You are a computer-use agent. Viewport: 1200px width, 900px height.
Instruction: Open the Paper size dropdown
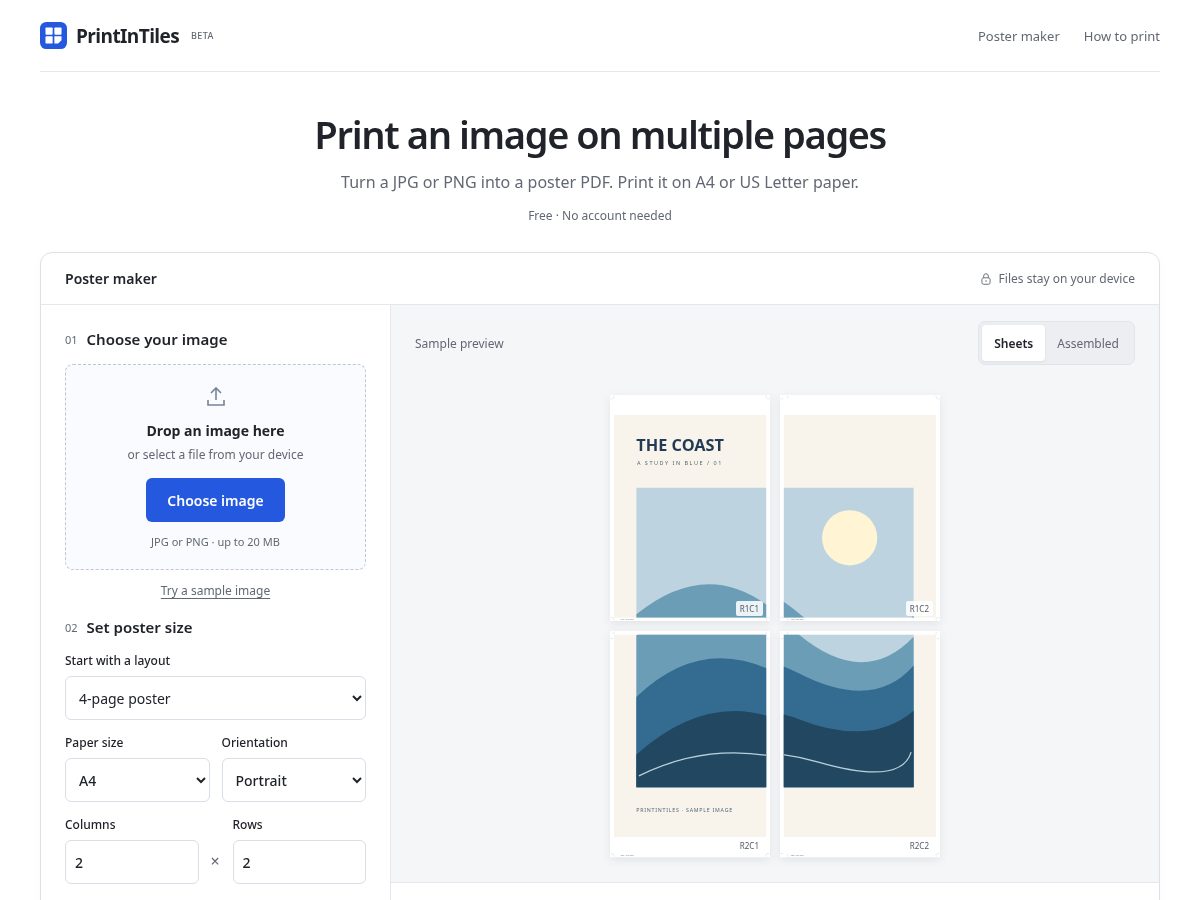[x=137, y=780]
